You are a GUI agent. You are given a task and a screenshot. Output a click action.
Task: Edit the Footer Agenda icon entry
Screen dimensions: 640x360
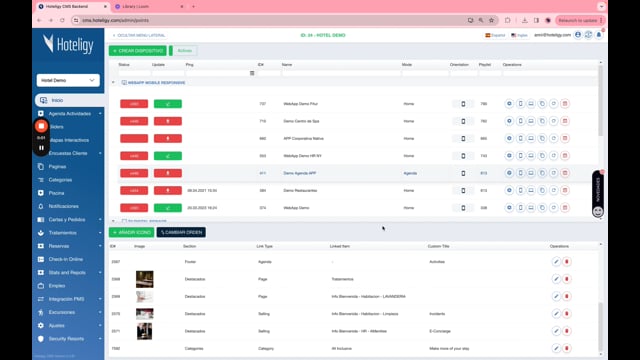[556, 262]
